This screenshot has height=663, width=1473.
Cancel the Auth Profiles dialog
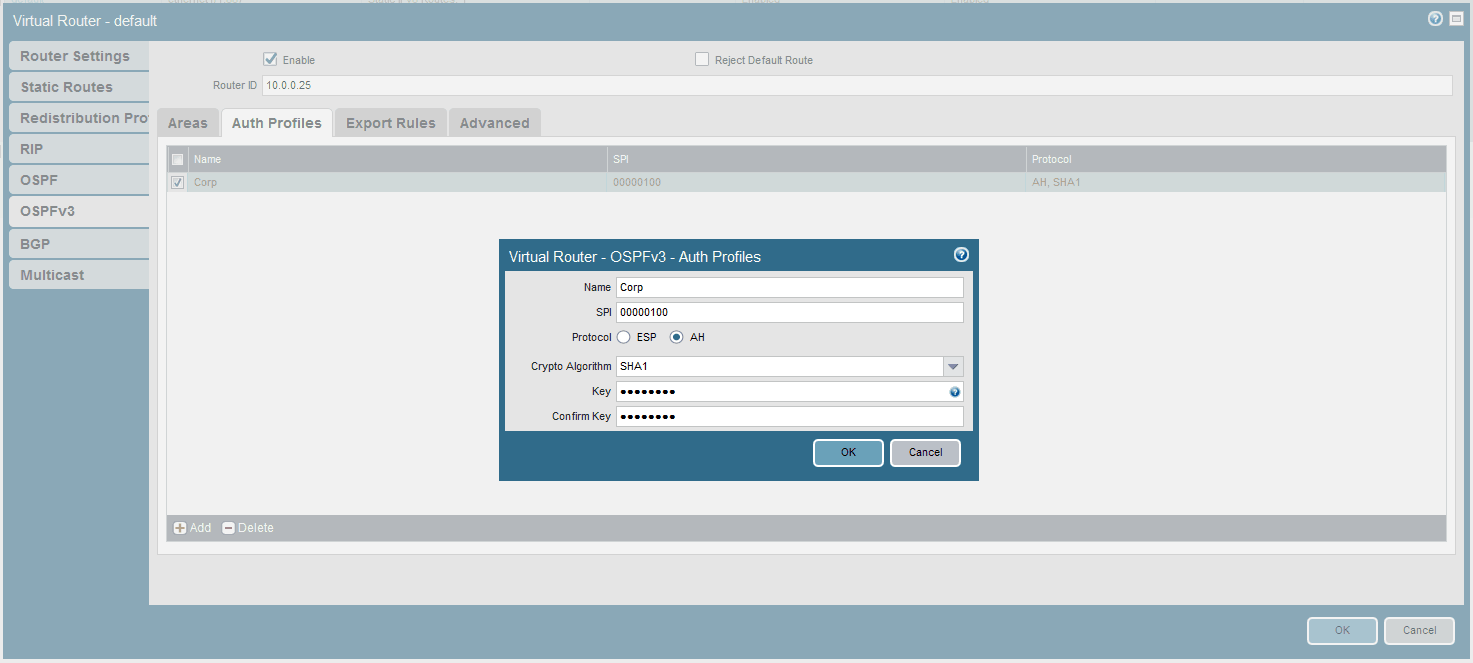tap(925, 453)
